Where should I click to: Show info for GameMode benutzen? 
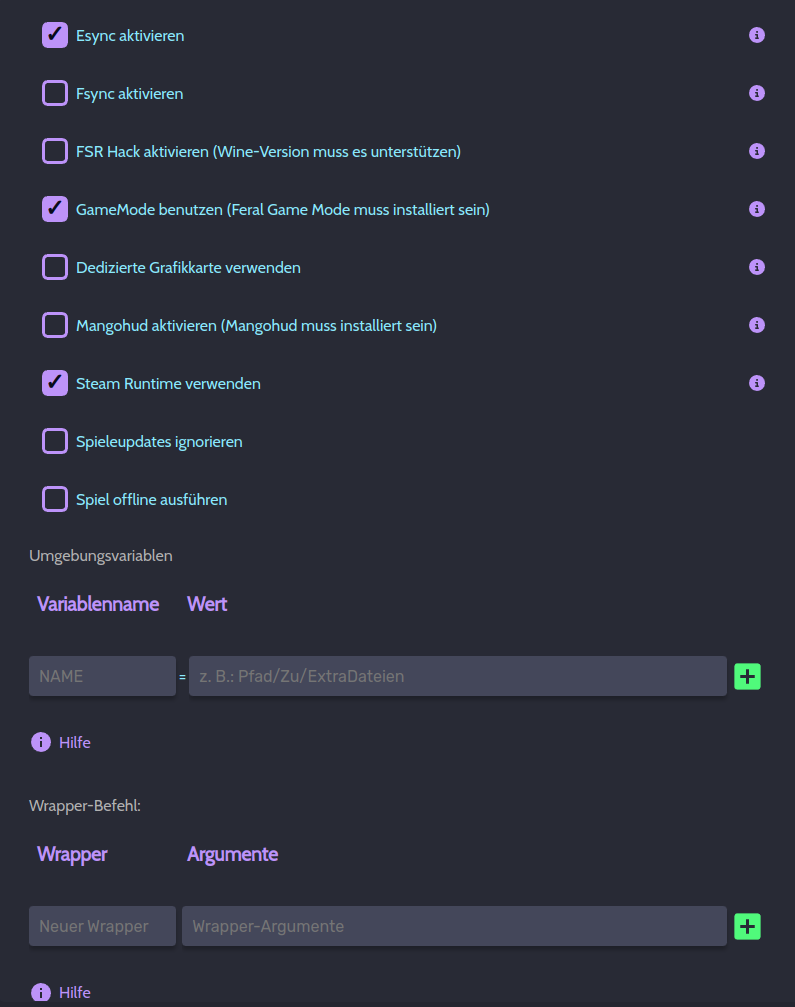757,210
